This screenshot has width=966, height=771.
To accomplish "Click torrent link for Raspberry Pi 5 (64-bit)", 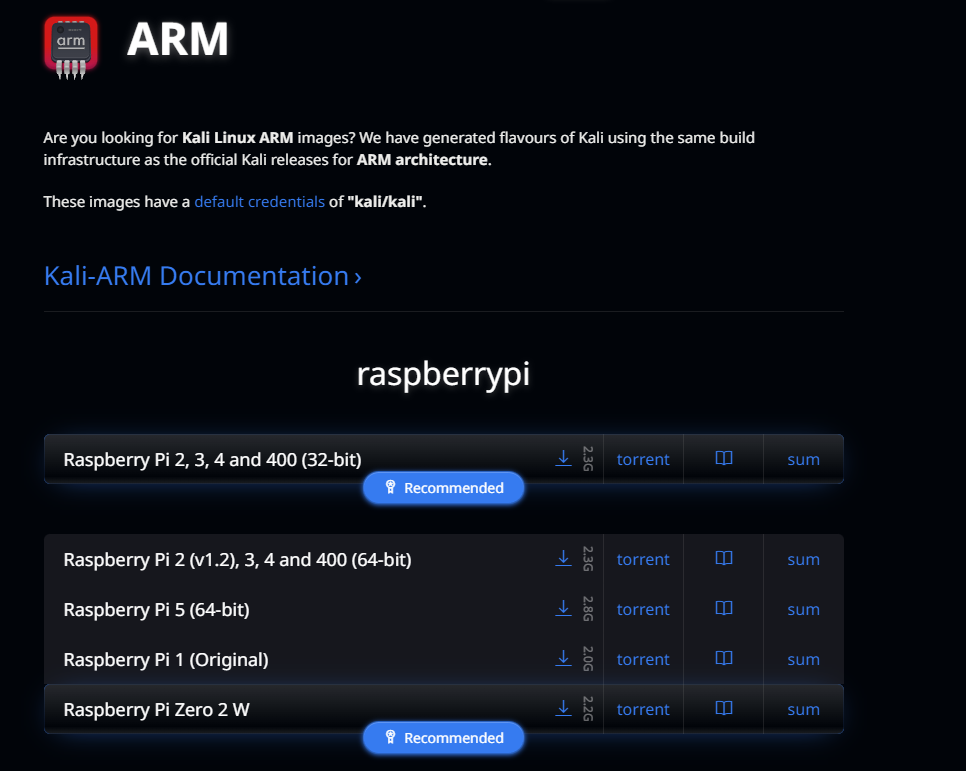I will click(643, 609).
